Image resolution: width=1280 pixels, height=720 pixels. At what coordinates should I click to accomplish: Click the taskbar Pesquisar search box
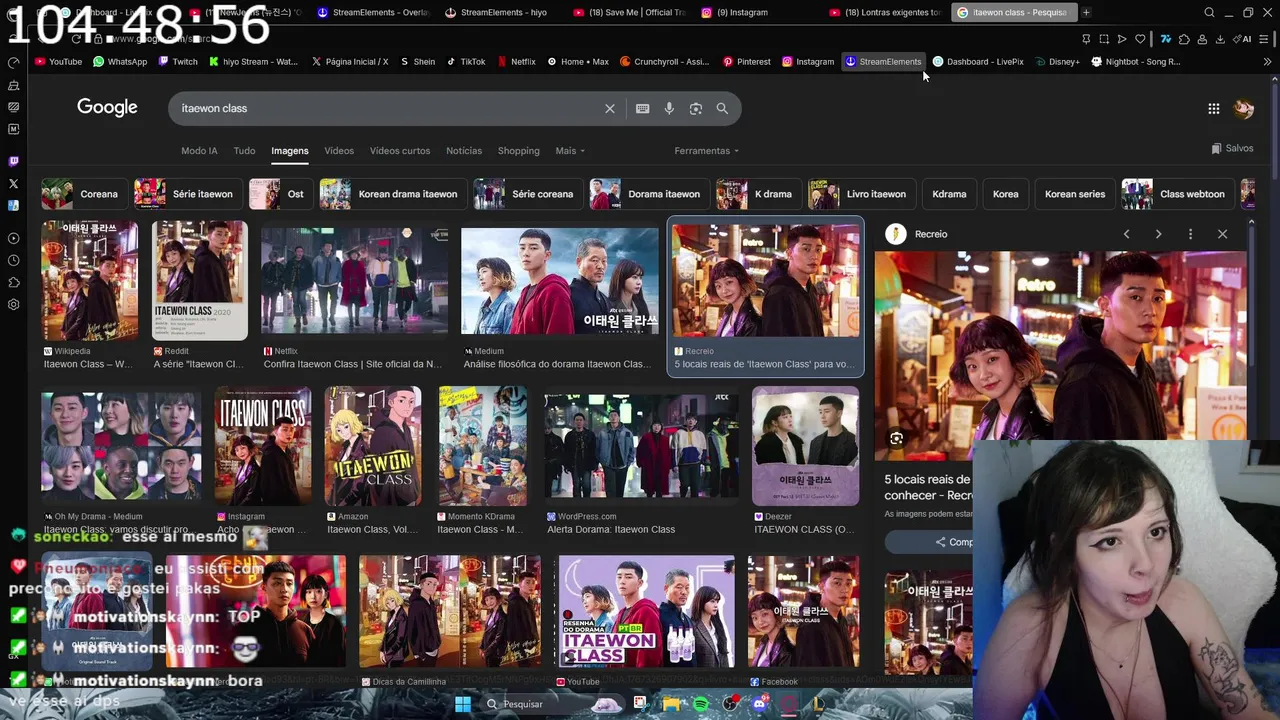(552, 704)
